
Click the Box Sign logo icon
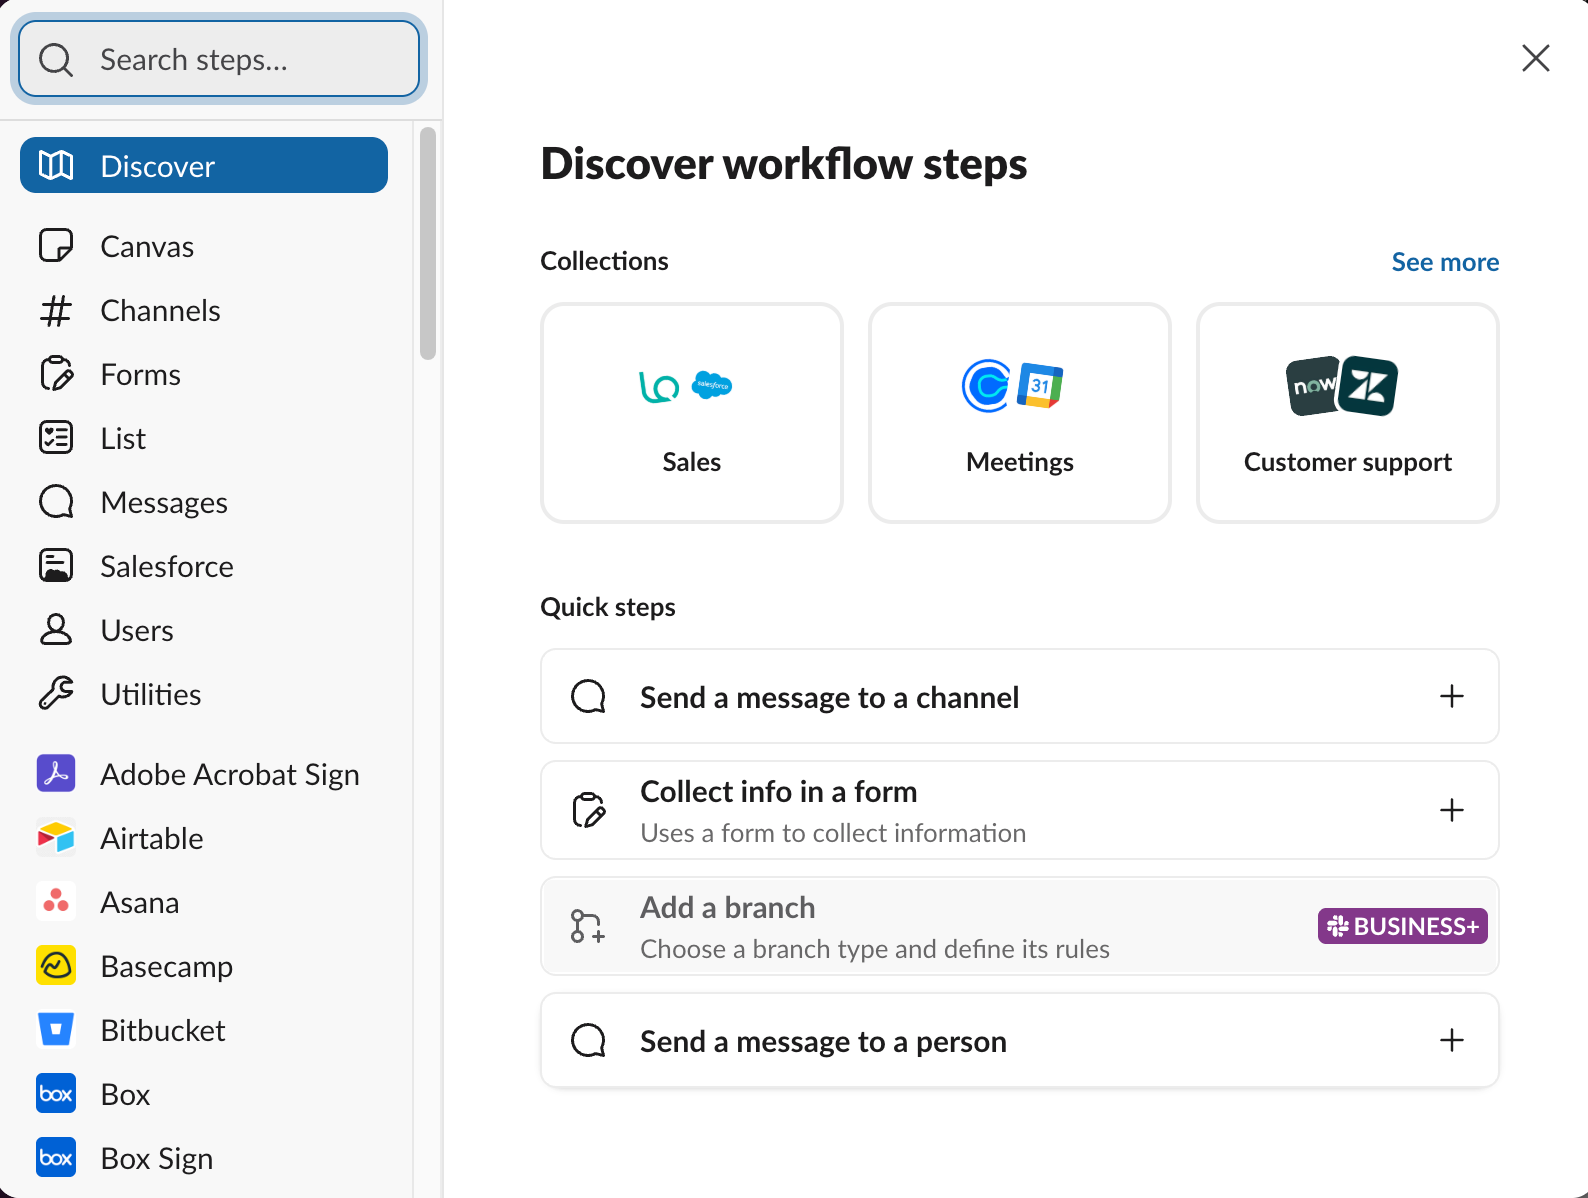tap(56, 1157)
